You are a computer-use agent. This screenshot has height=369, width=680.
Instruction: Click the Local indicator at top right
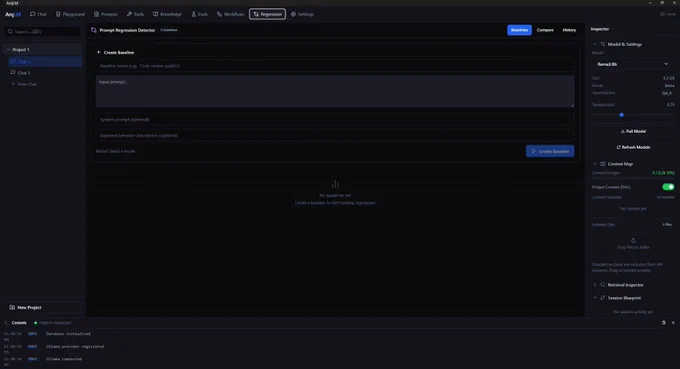point(668,14)
